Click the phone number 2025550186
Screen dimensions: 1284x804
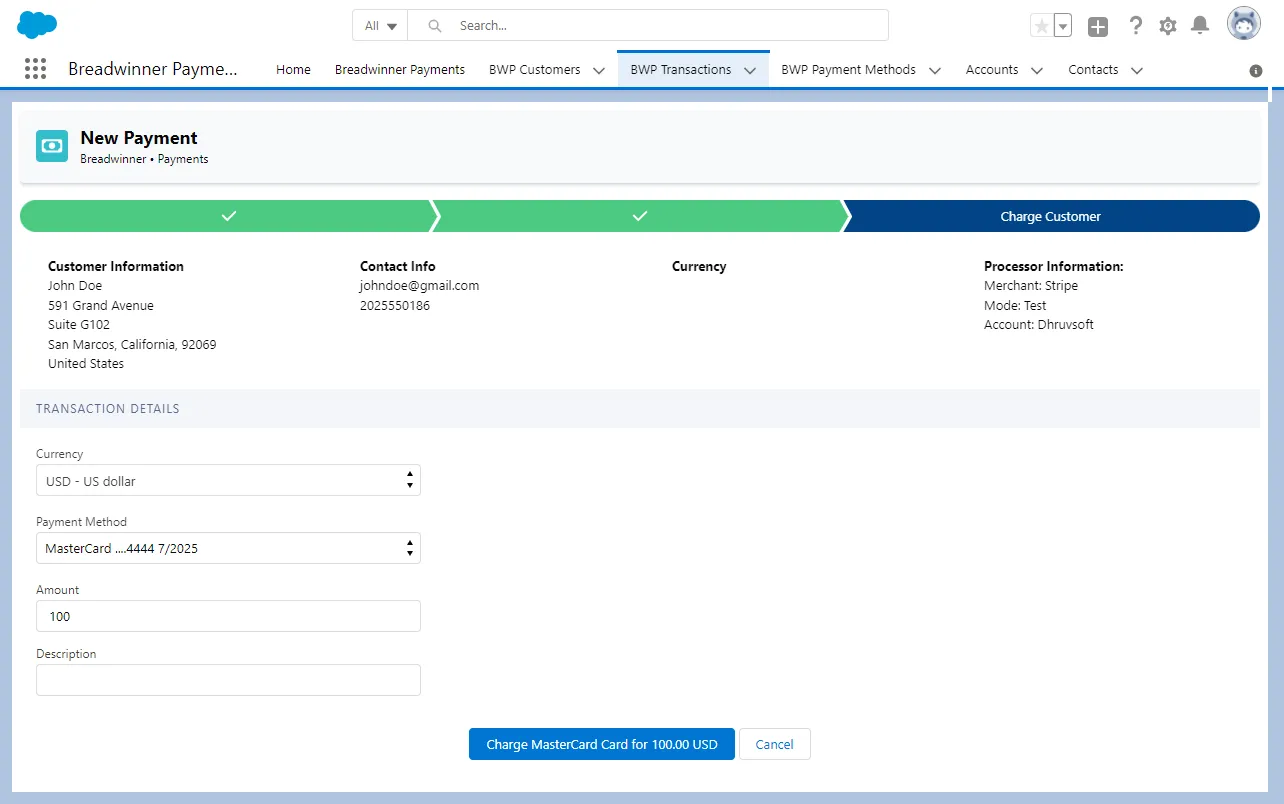pyautogui.click(x=395, y=306)
